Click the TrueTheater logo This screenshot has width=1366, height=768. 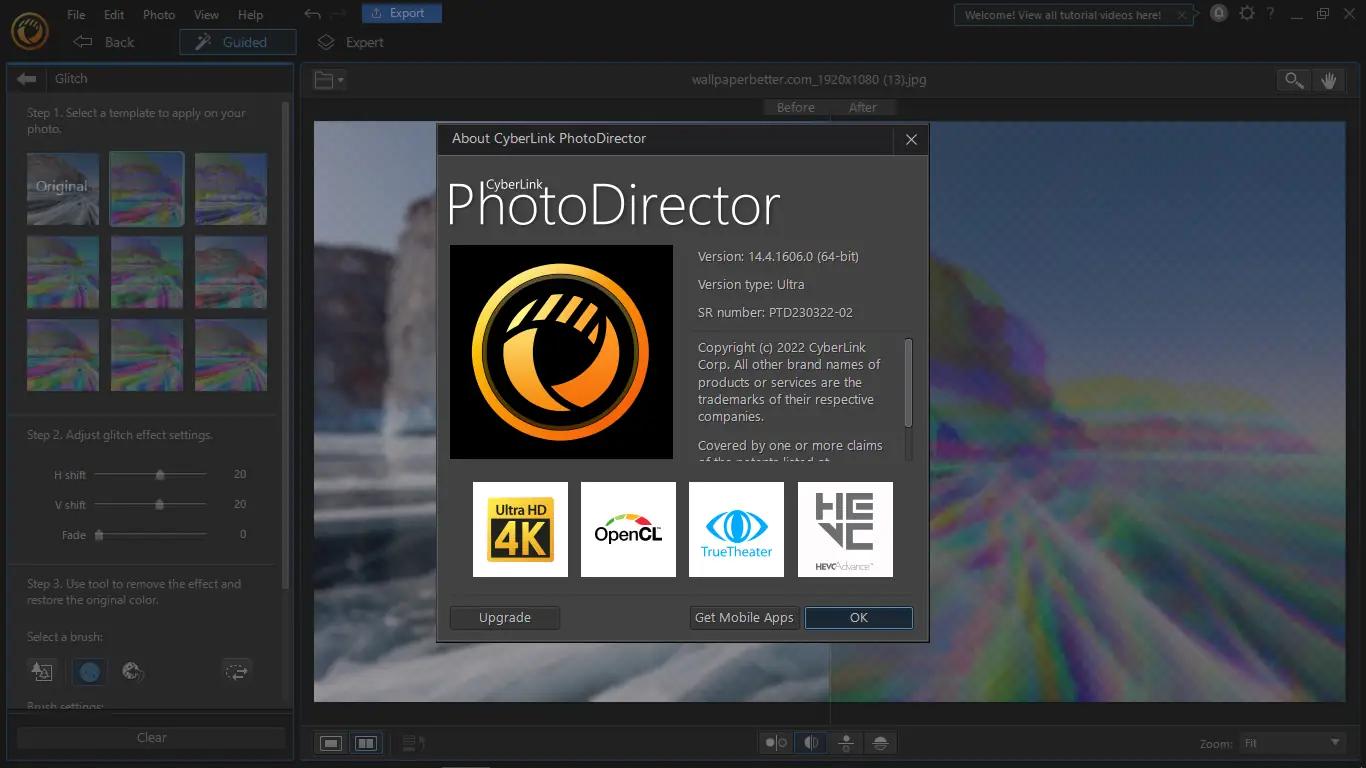[736, 529]
